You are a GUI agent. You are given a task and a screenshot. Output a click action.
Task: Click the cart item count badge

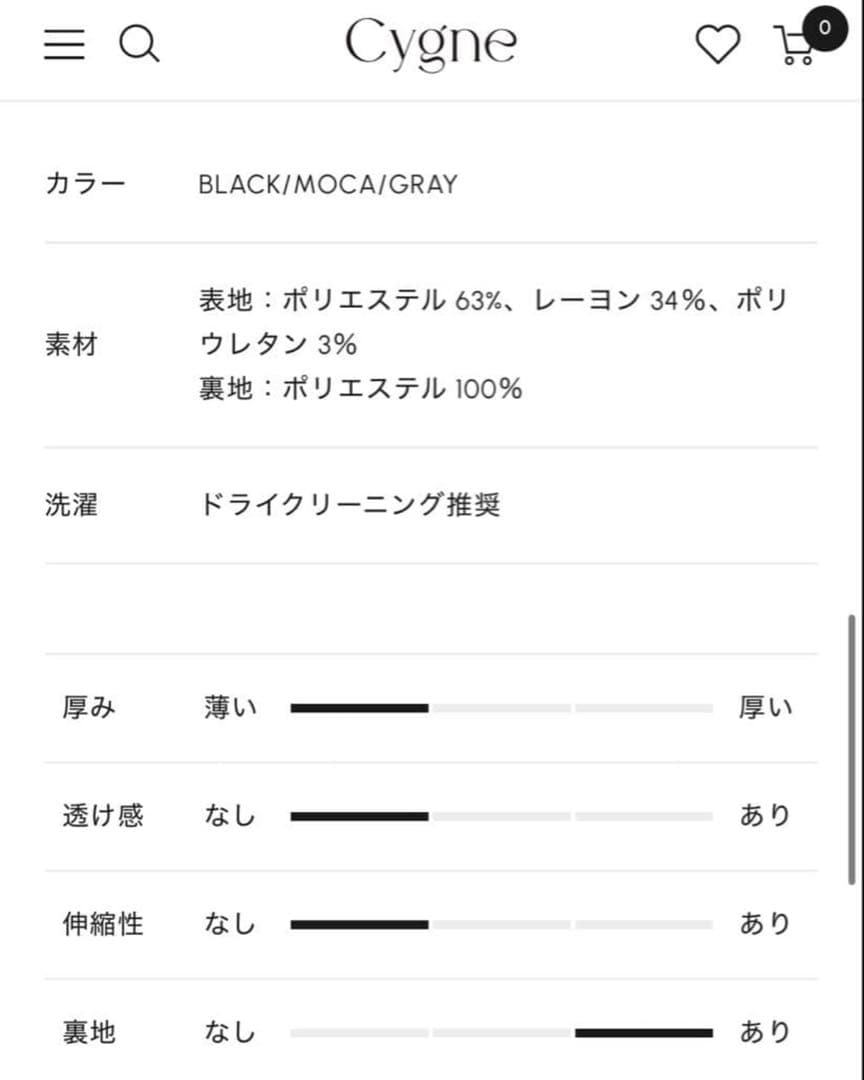coord(824,27)
